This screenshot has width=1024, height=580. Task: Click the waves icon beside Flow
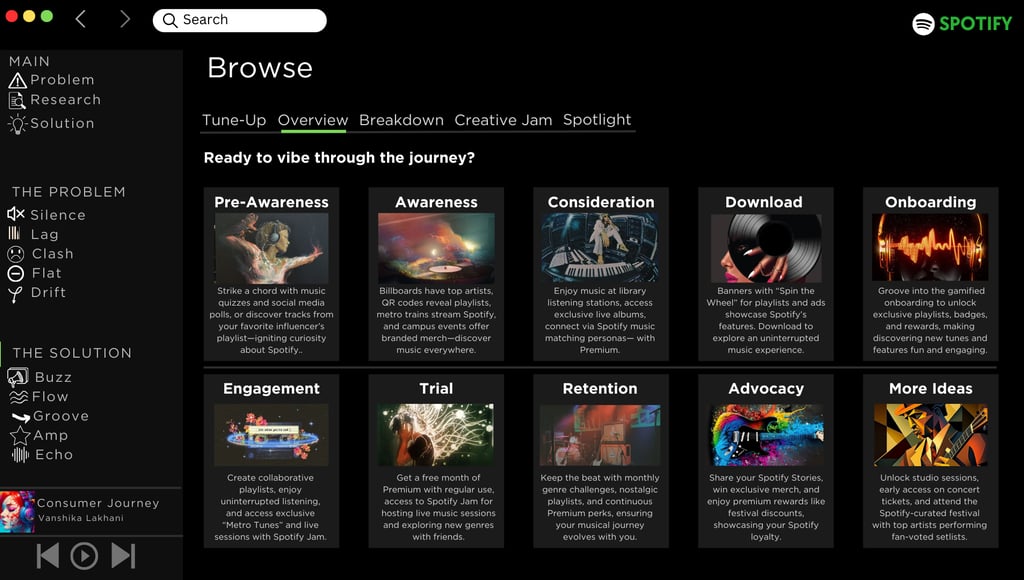point(18,397)
